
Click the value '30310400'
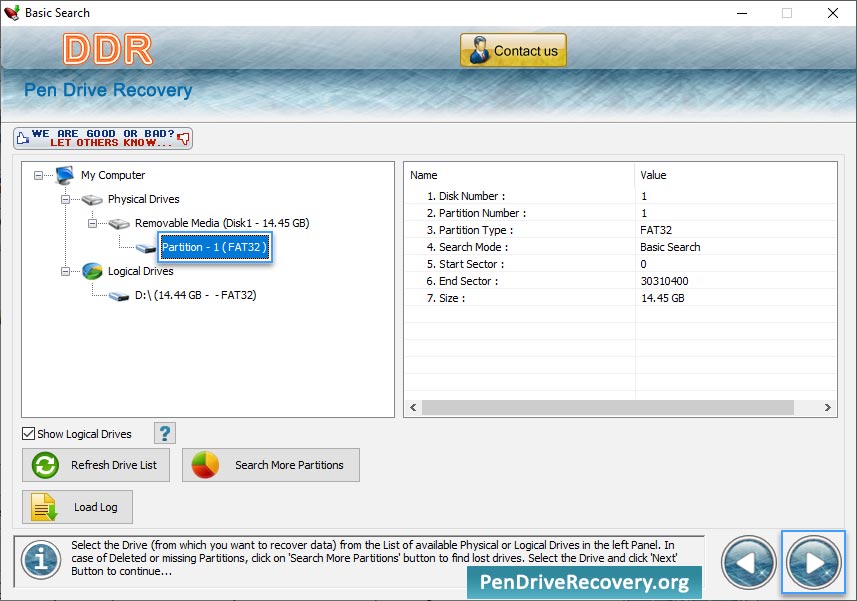pos(664,281)
